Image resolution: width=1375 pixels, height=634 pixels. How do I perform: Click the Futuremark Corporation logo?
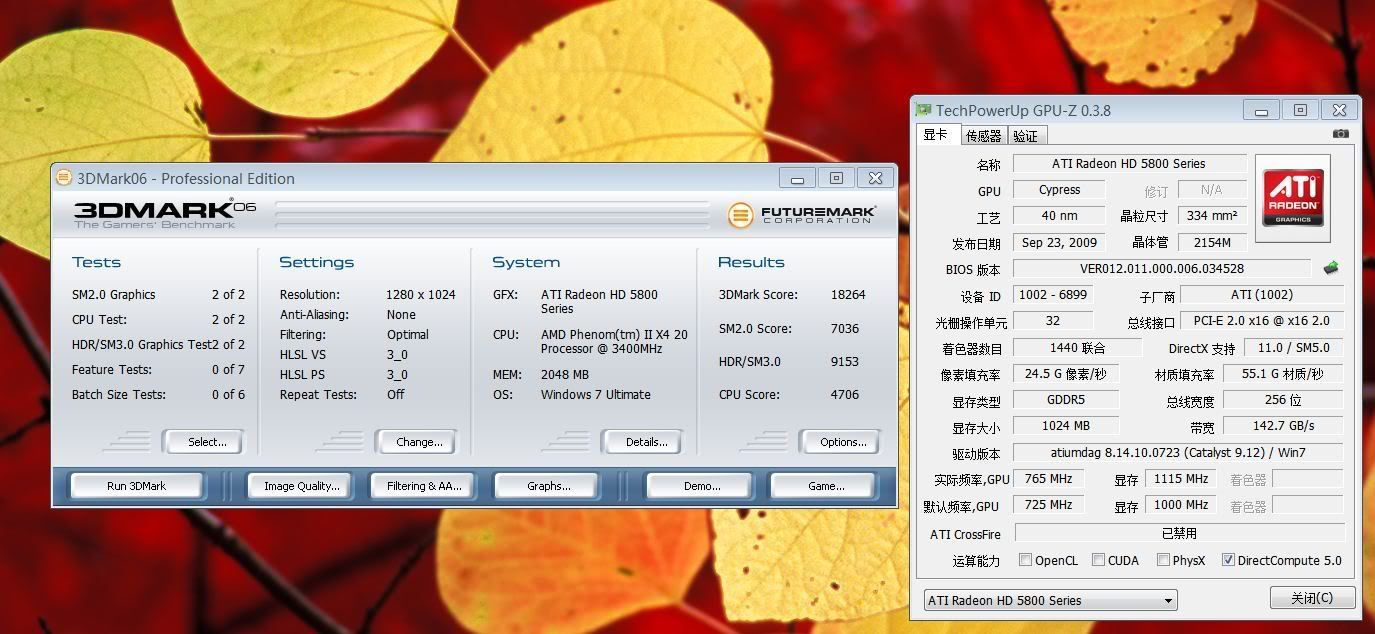point(801,214)
